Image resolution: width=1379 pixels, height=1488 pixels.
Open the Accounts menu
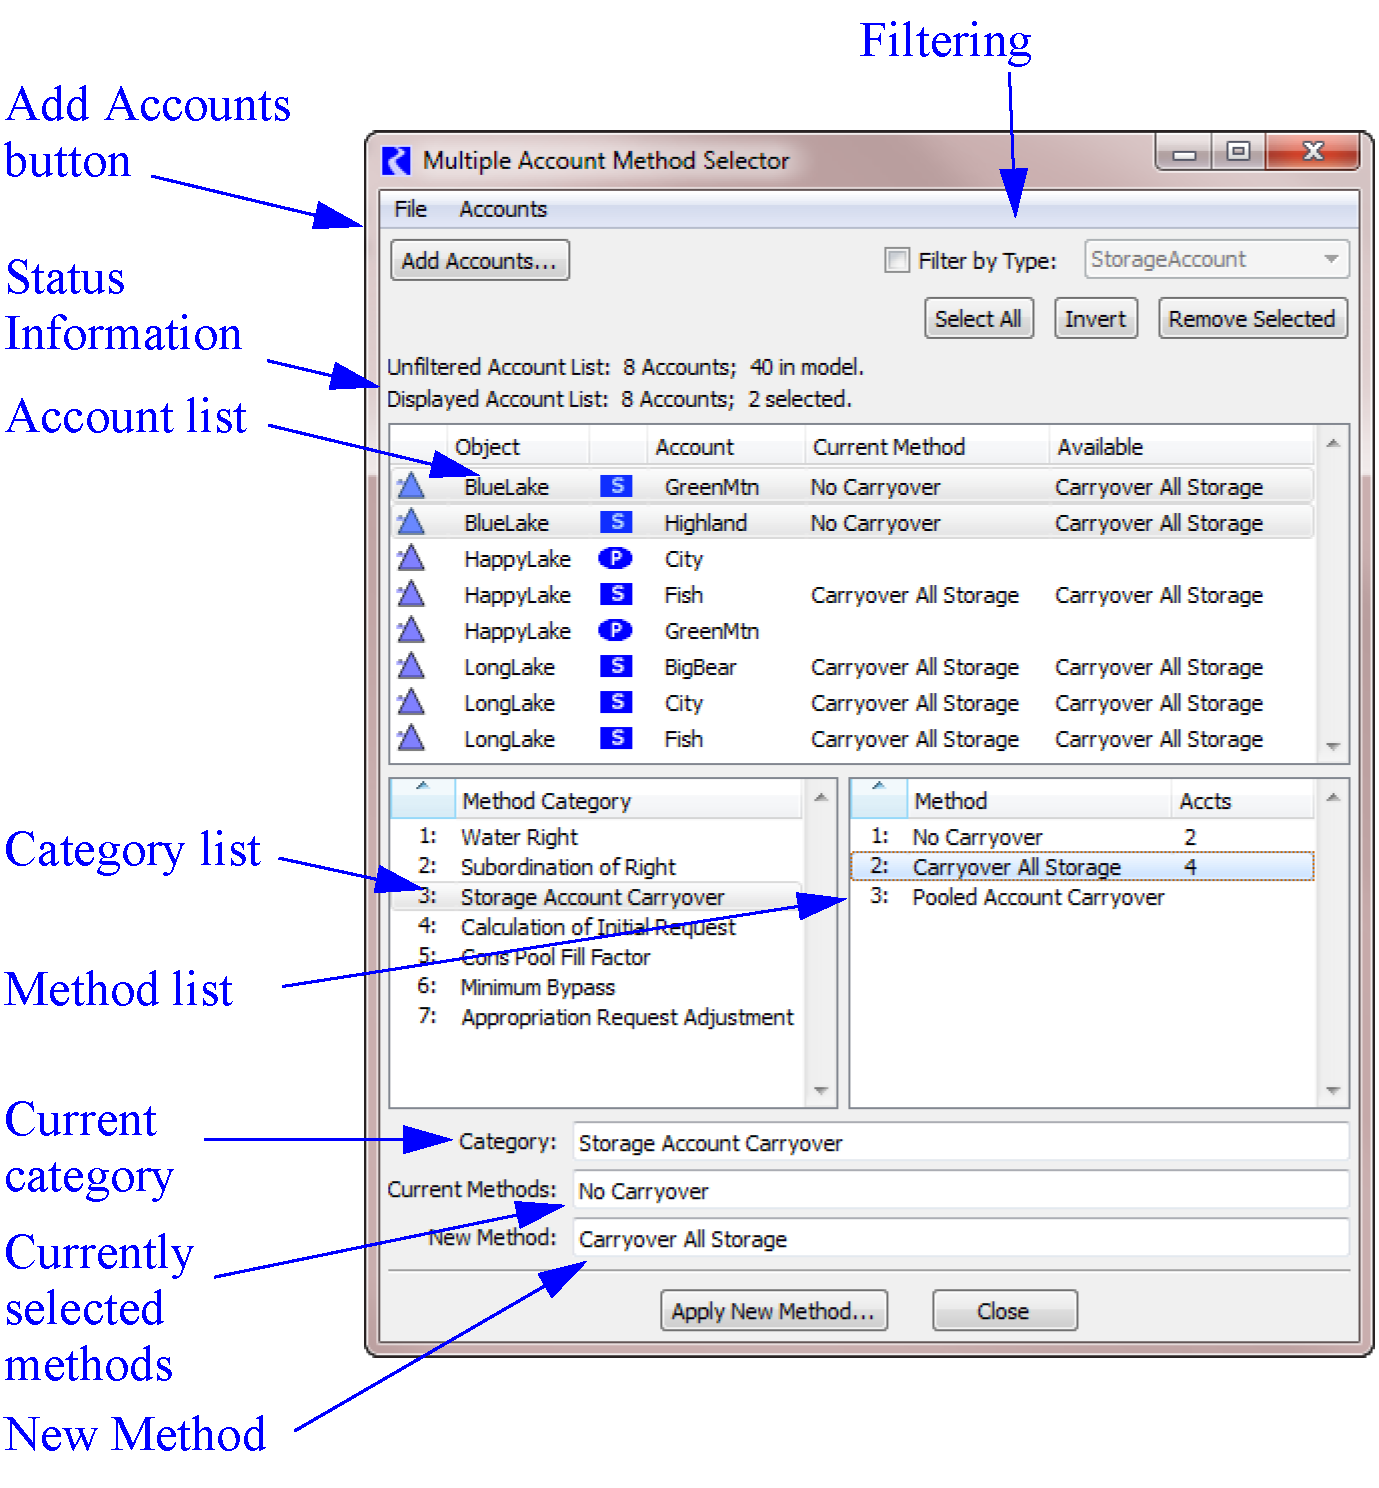(502, 209)
